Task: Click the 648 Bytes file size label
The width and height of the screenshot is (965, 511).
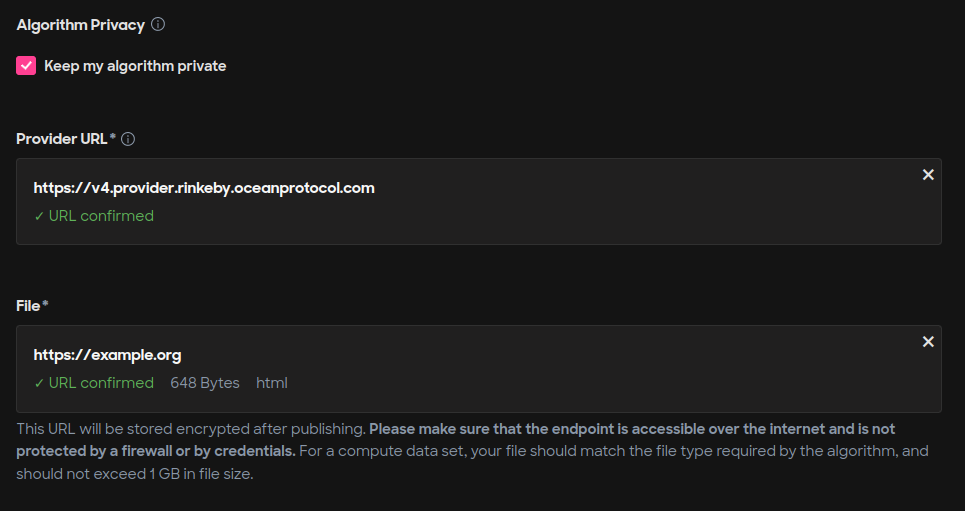Action: [x=205, y=383]
